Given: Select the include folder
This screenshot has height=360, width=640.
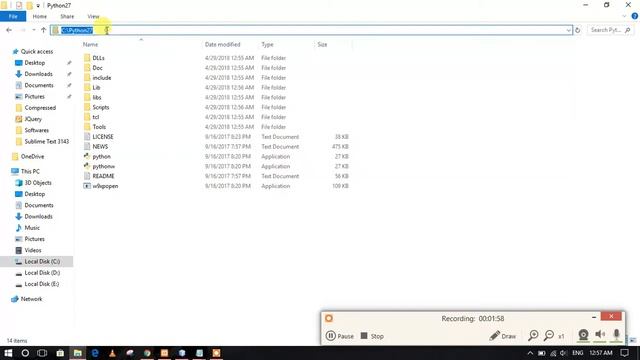Looking at the screenshot, I should [102, 78].
